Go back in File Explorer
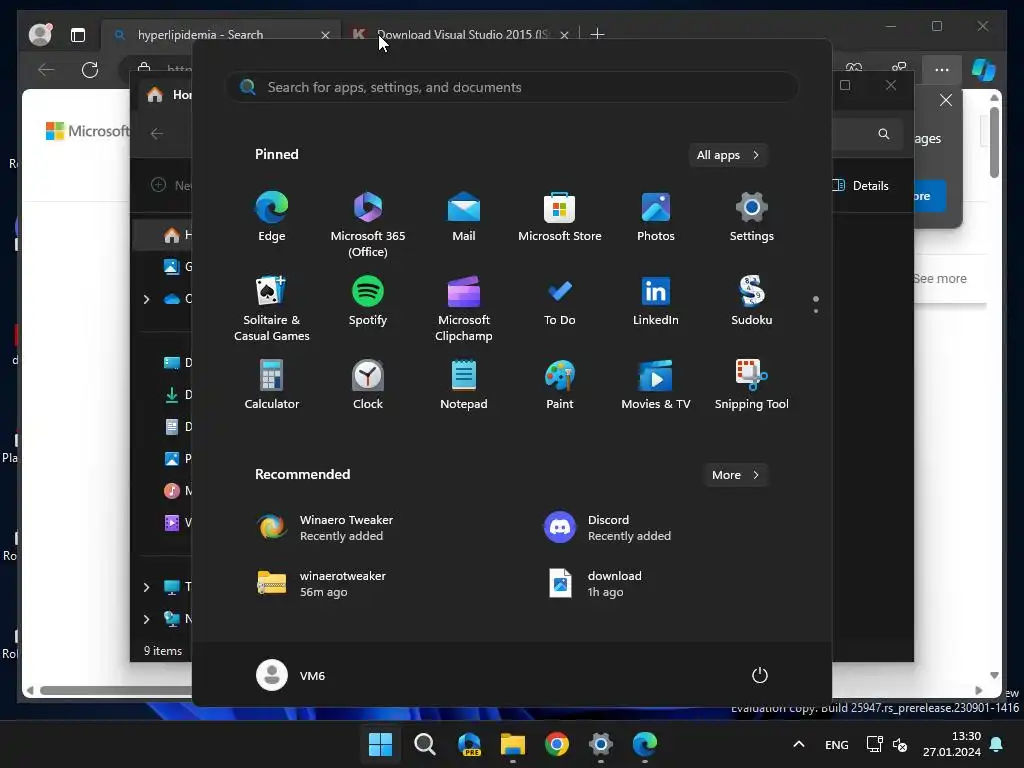The height and width of the screenshot is (768, 1024). tap(157, 134)
